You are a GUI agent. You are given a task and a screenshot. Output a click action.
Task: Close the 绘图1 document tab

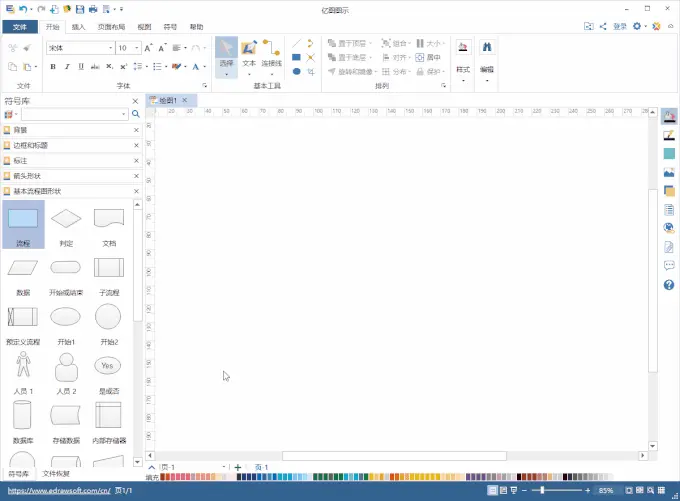[185, 100]
